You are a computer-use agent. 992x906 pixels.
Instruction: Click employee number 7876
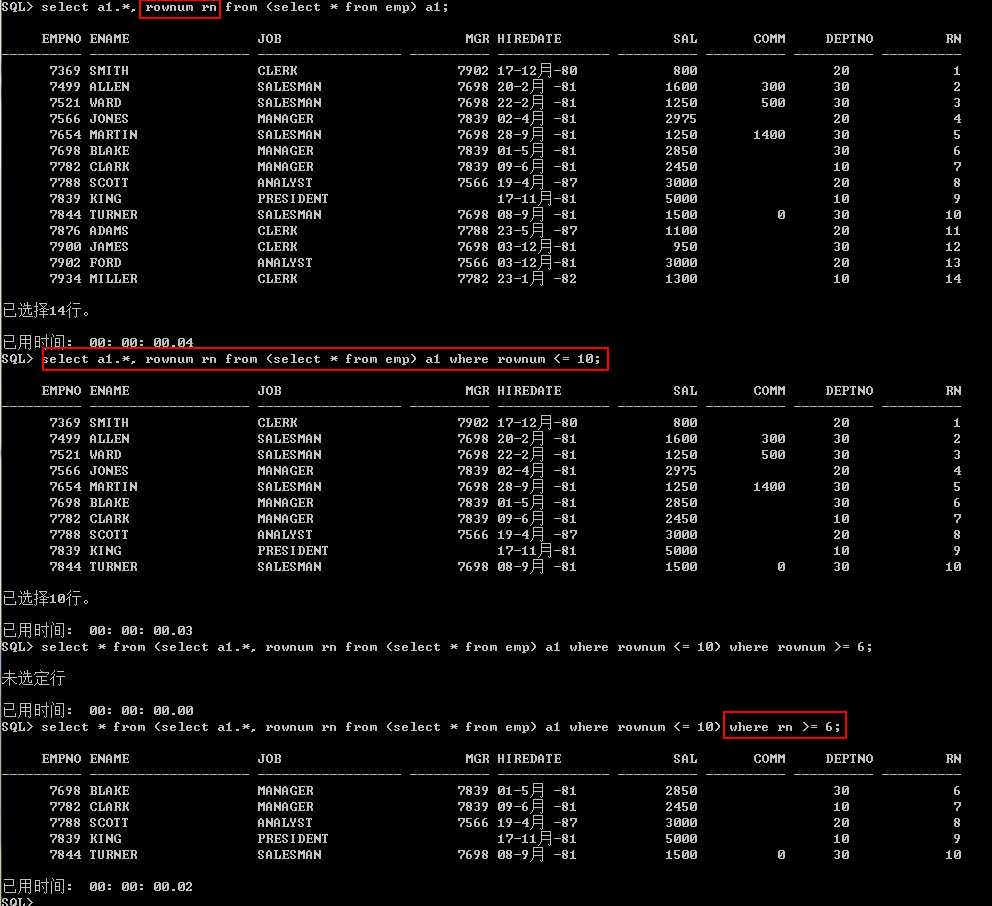pyautogui.click(x=65, y=231)
